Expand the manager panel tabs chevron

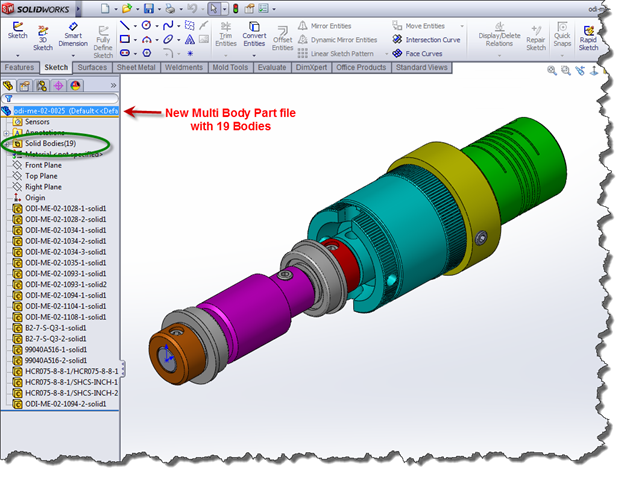(113, 85)
